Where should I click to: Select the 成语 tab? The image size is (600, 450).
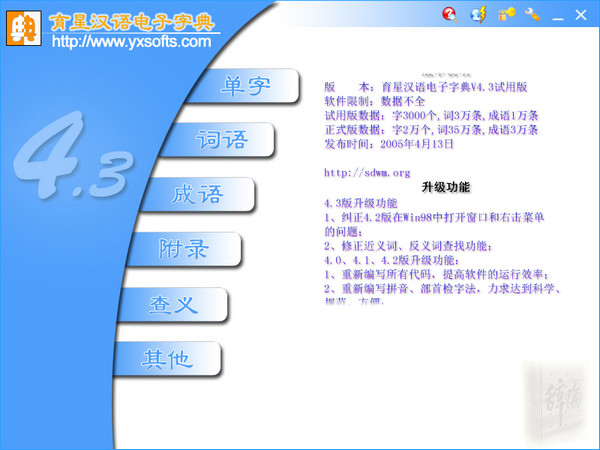[197, 194]
